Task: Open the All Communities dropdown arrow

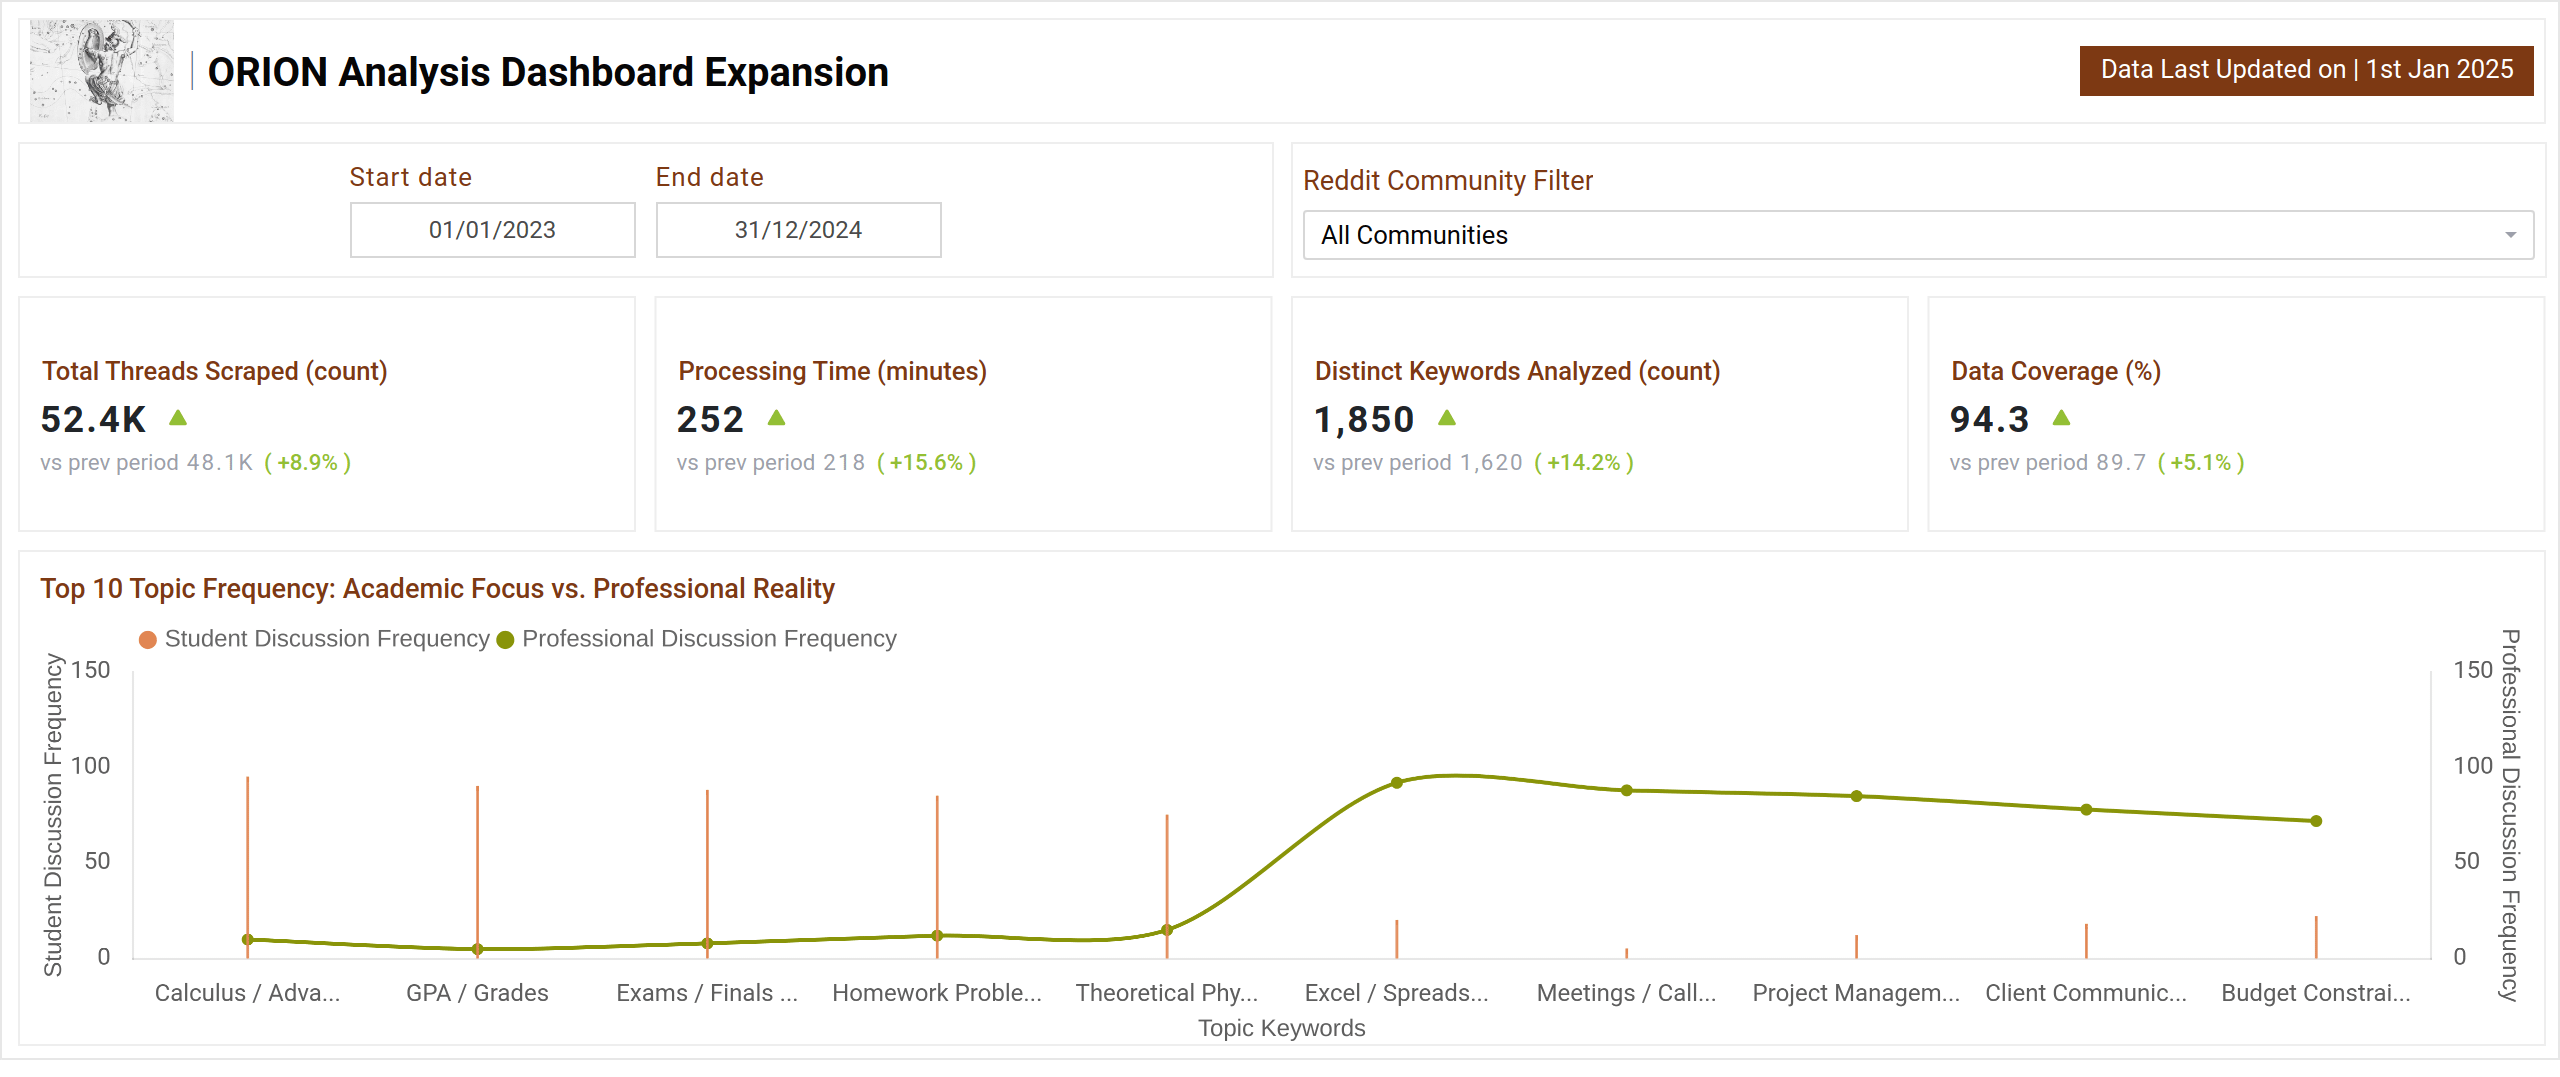Action: (x=2510, y=235)
